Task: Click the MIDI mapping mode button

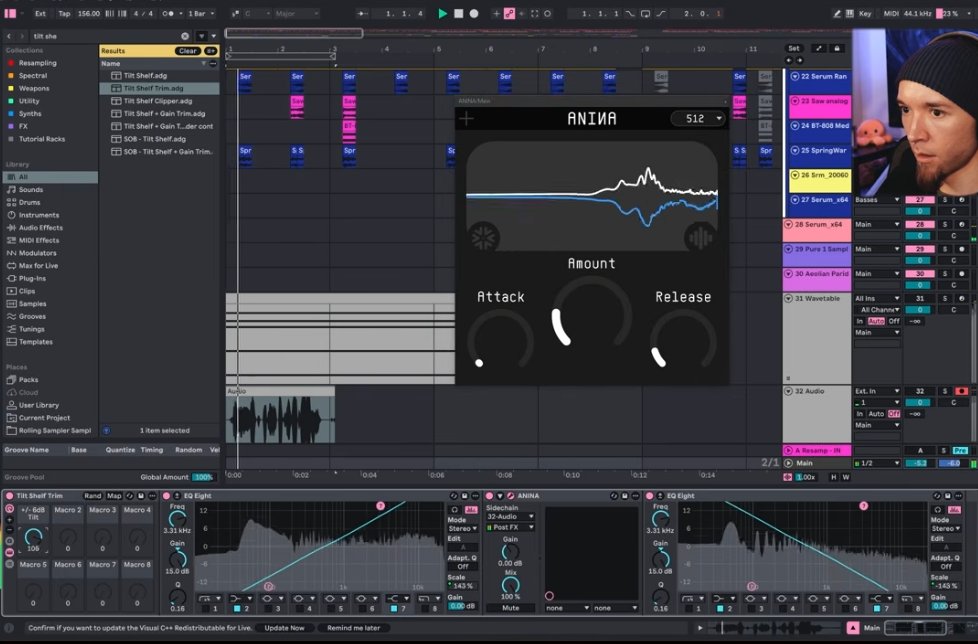Action: (x=891, y=13)
